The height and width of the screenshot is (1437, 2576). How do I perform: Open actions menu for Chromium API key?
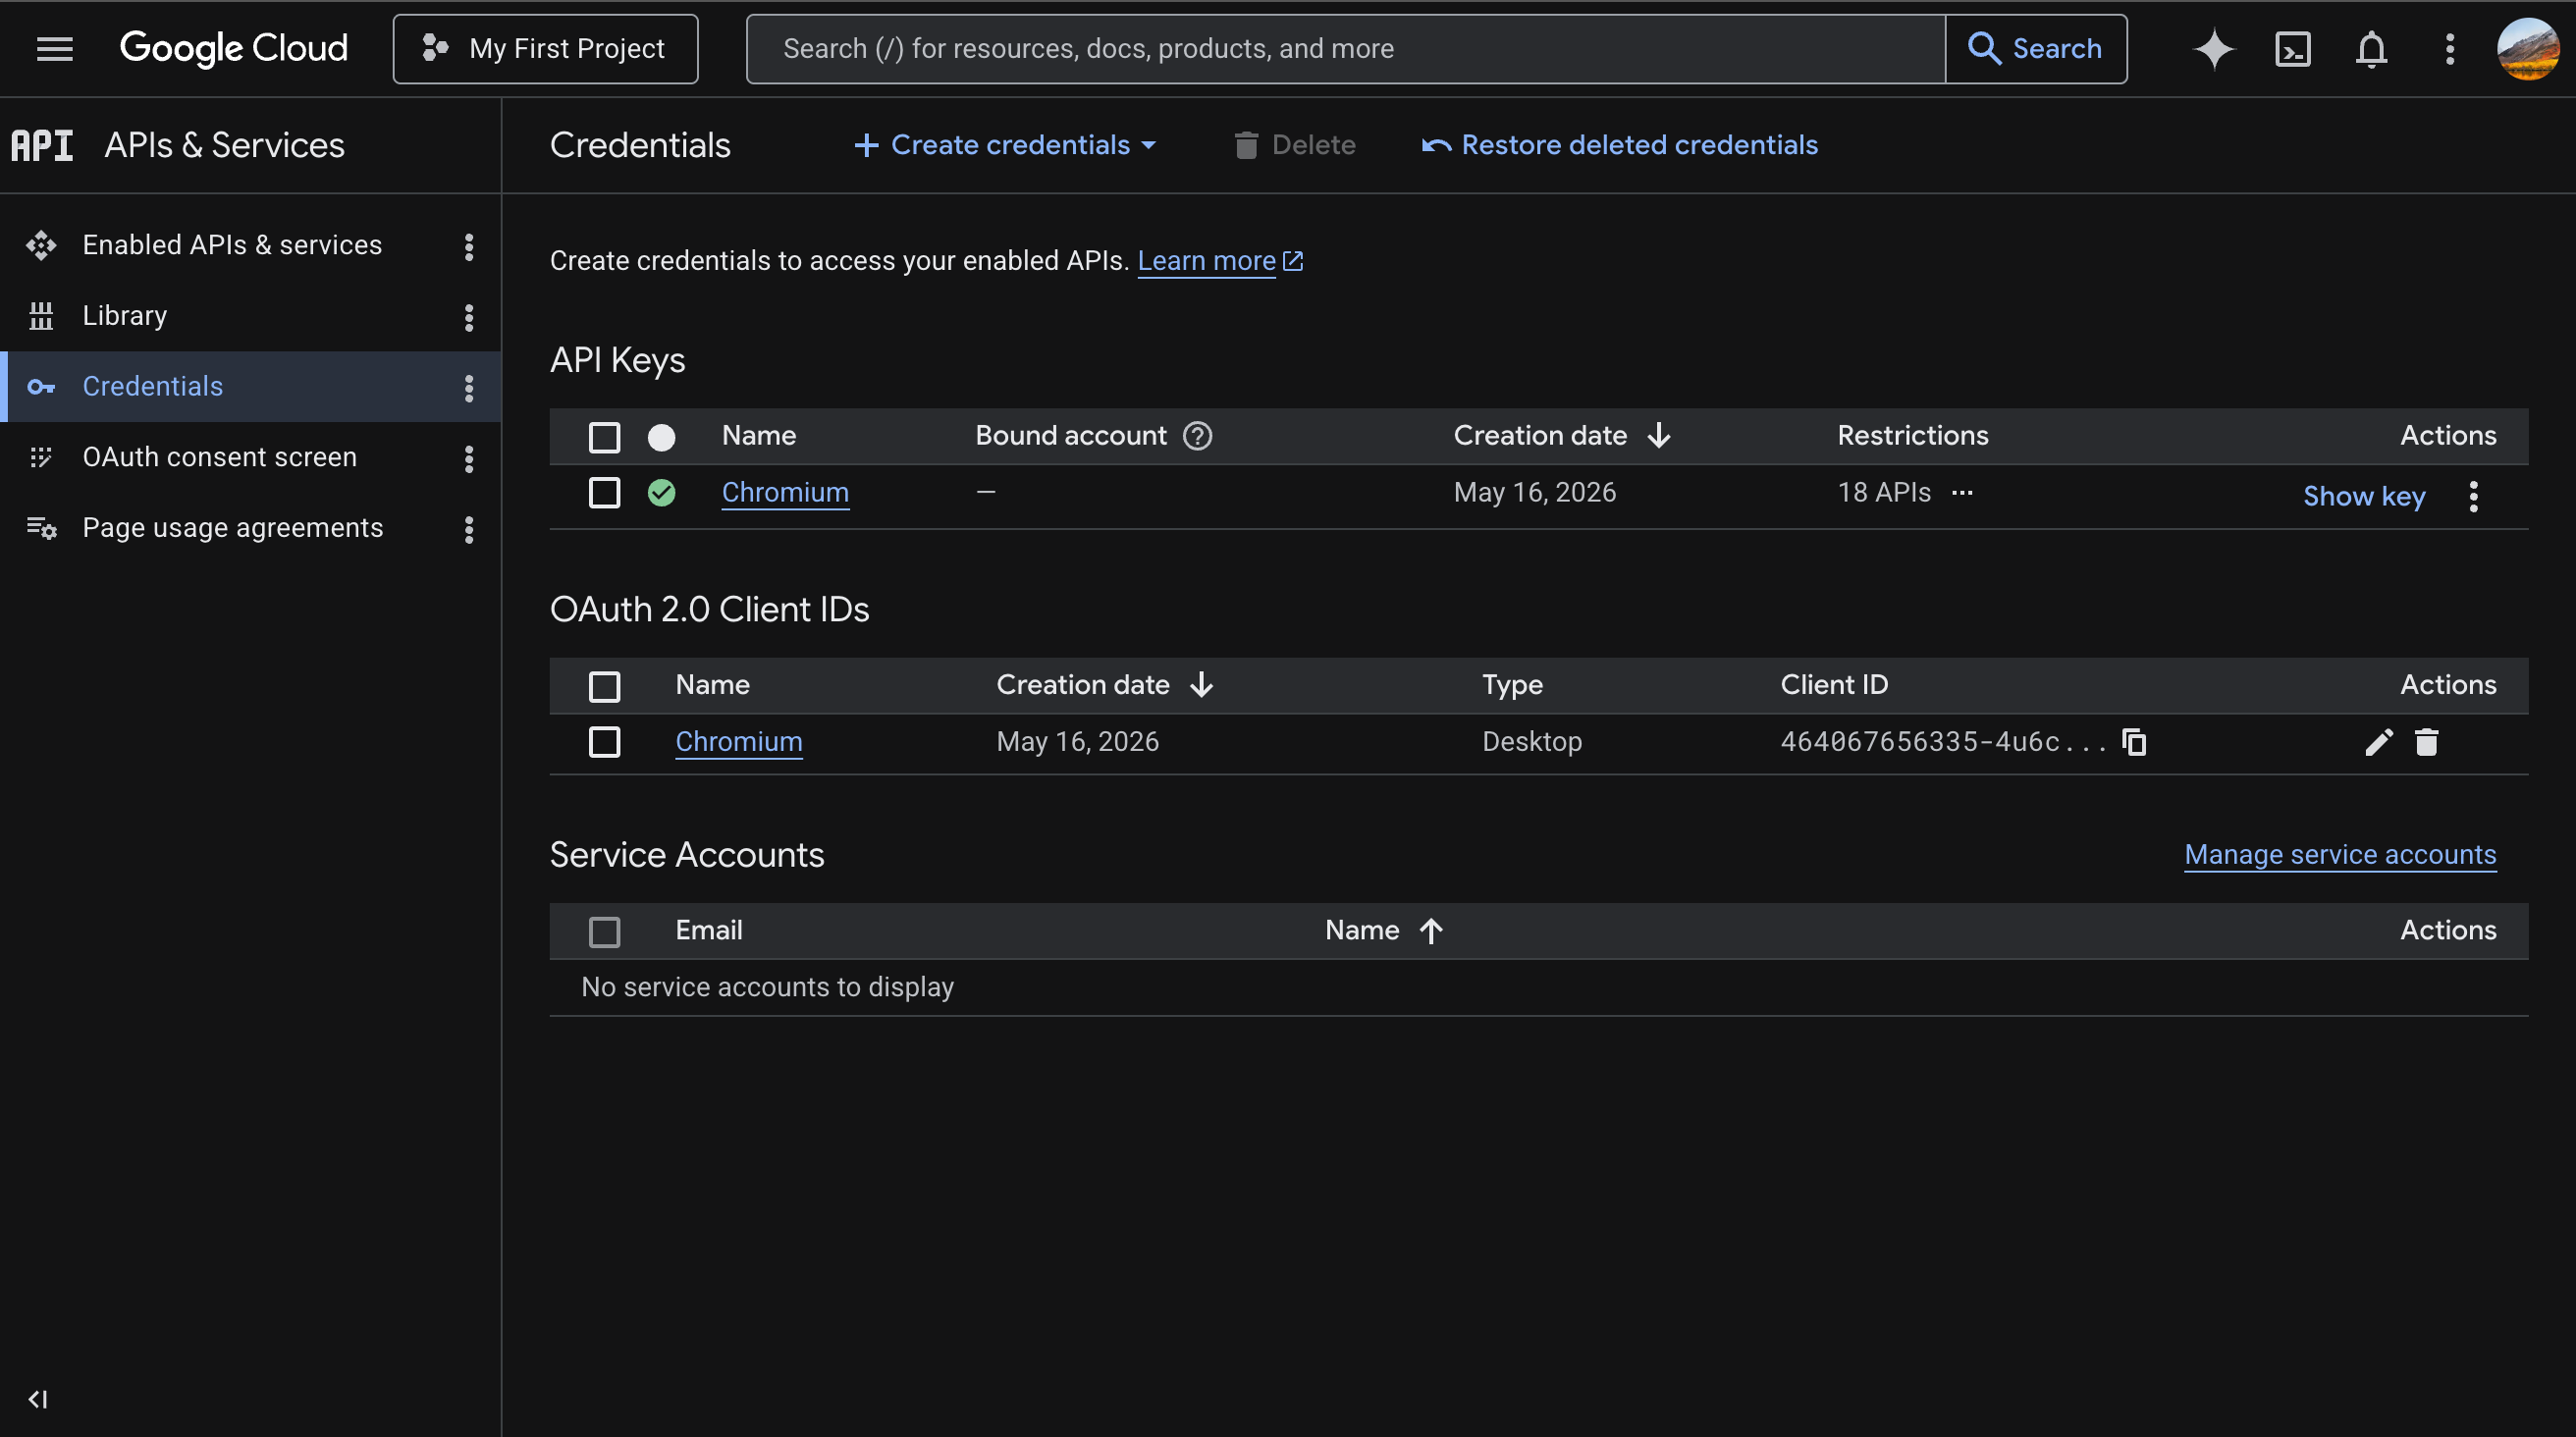[2473, 496]
